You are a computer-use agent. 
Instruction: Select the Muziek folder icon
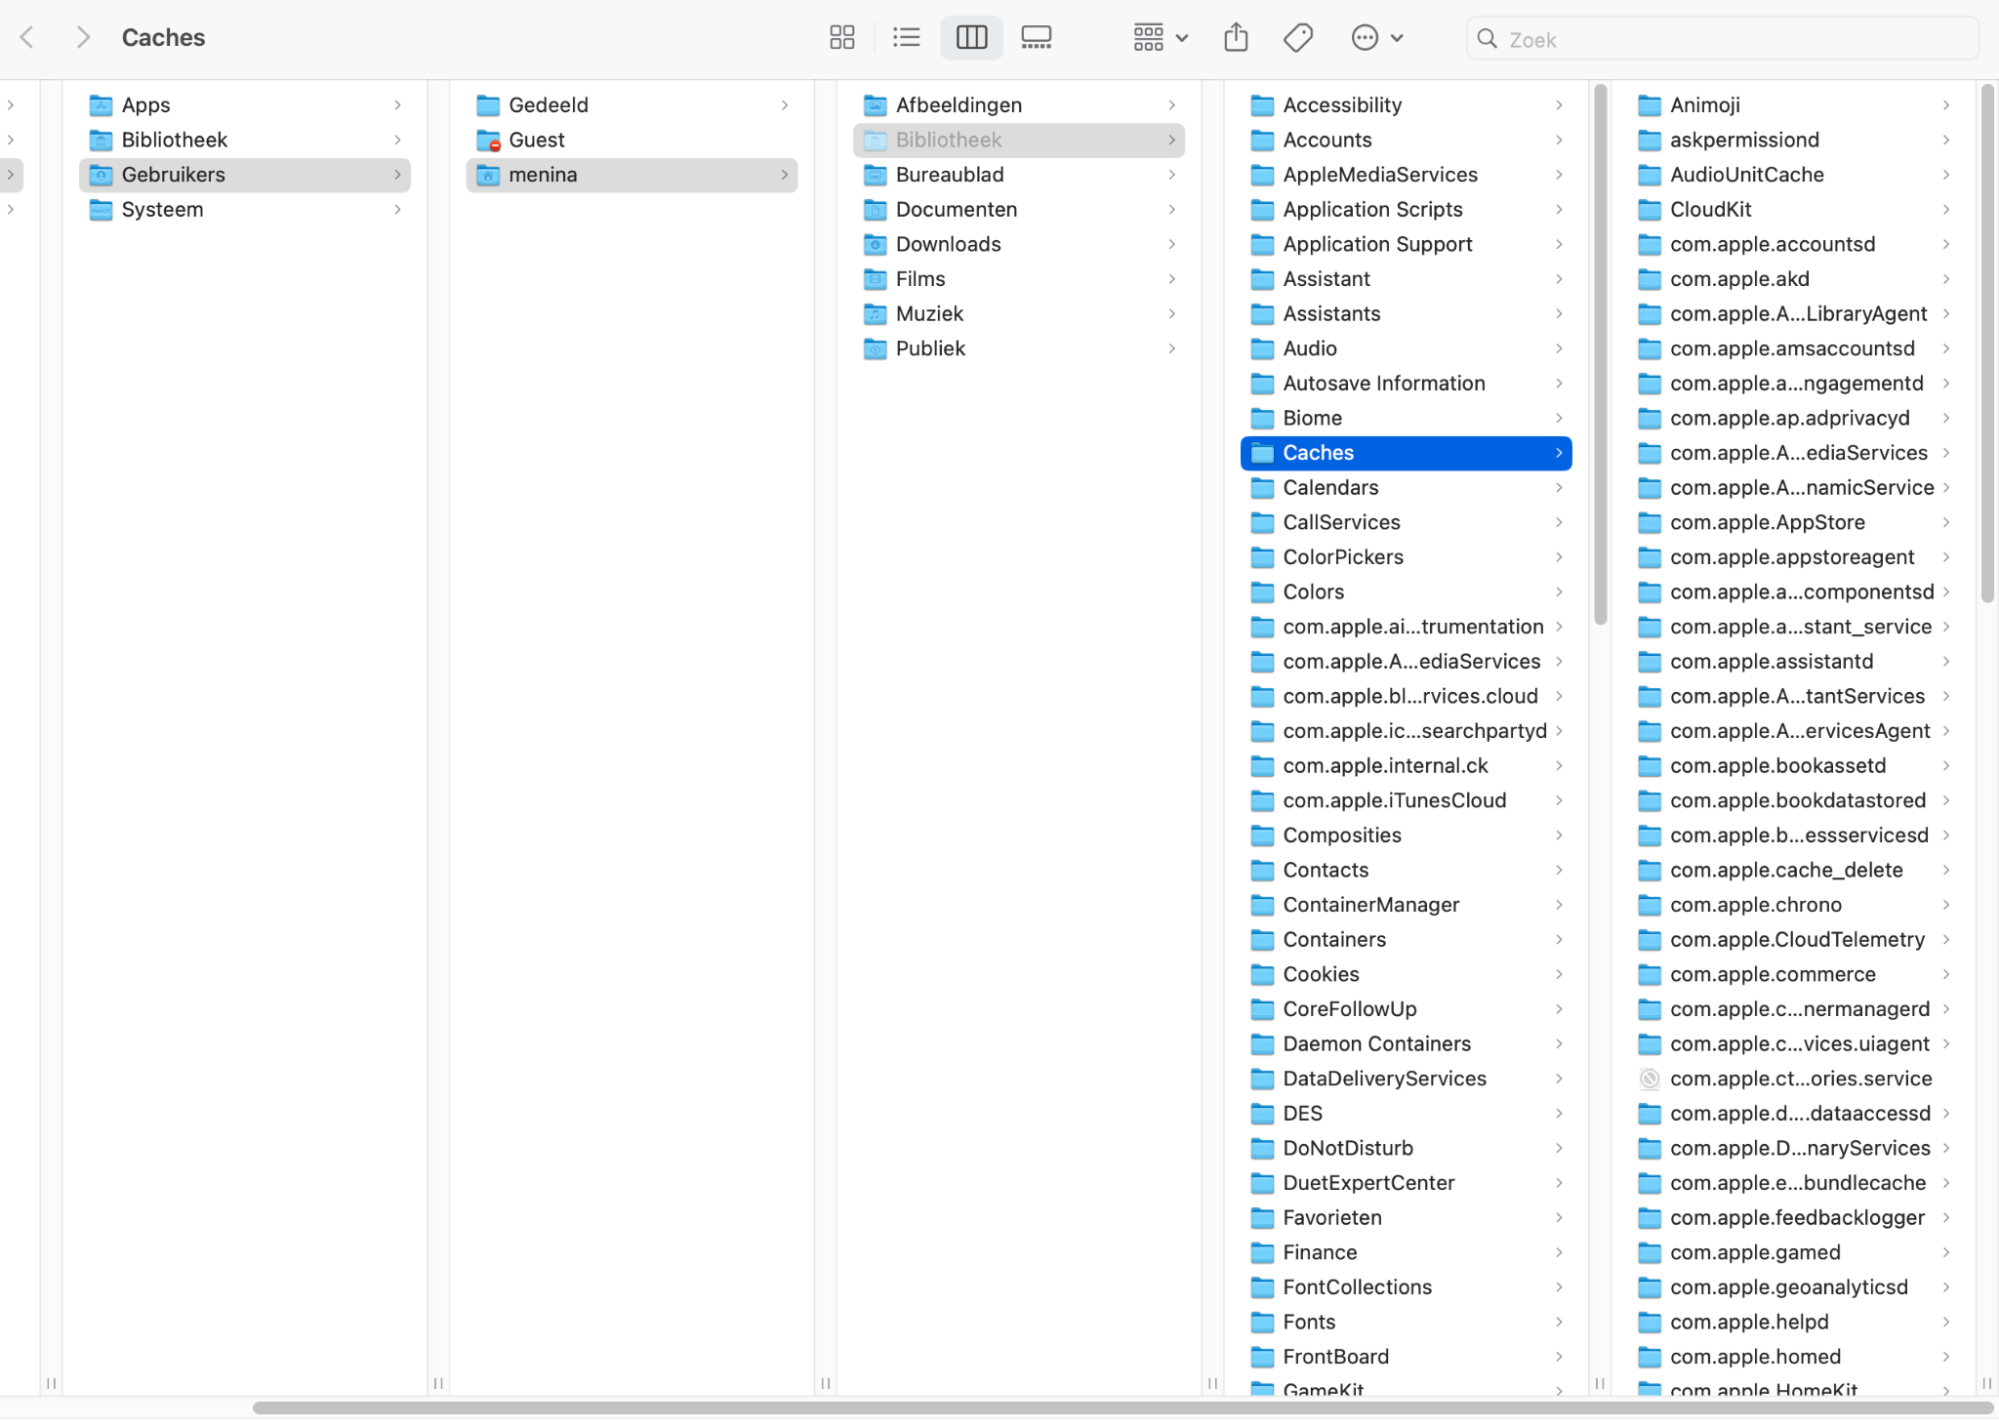pyautogui.click(x=875, y=314)
